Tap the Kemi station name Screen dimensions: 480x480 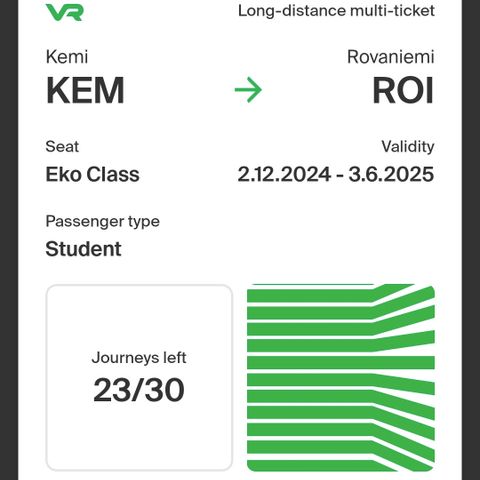pyautogui.click(x=67, y=57)
